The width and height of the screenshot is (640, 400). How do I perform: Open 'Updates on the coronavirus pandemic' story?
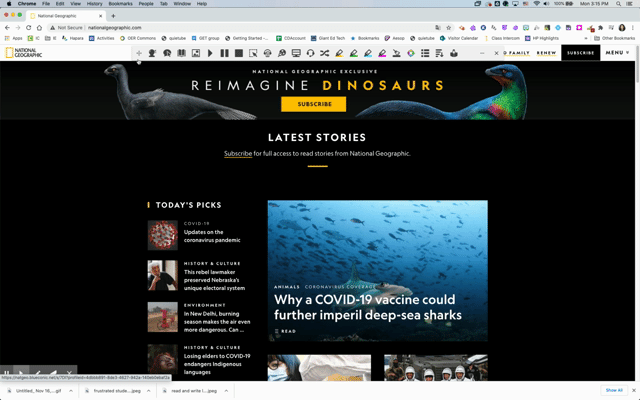pyautogui.click(x=212, y=236)
